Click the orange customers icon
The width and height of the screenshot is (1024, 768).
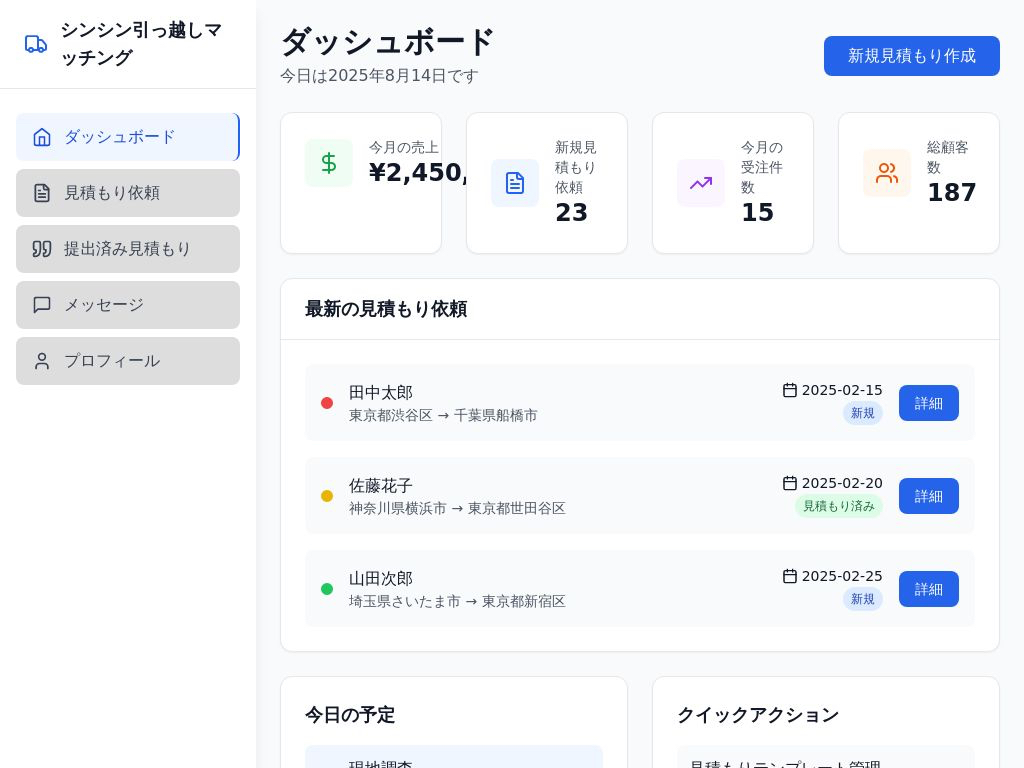coord(887,173)
